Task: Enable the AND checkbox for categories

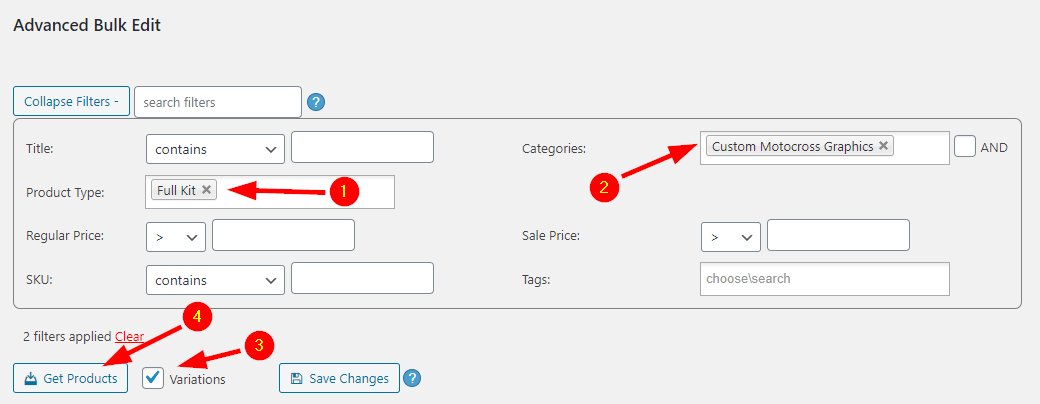Action: click(x=965, y=147)
